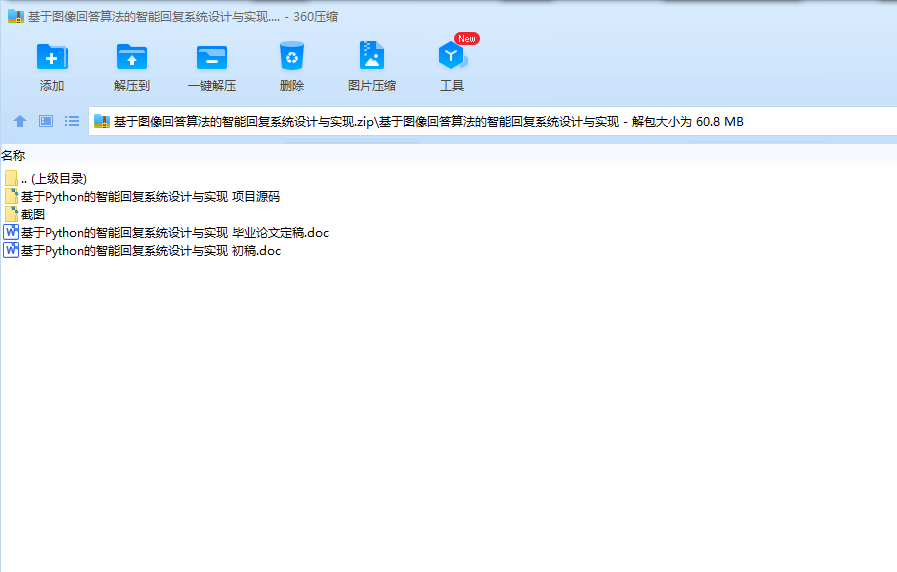897x572 pixels.
Task: Click the archive path address field
Action: click(x=493, y=121)
